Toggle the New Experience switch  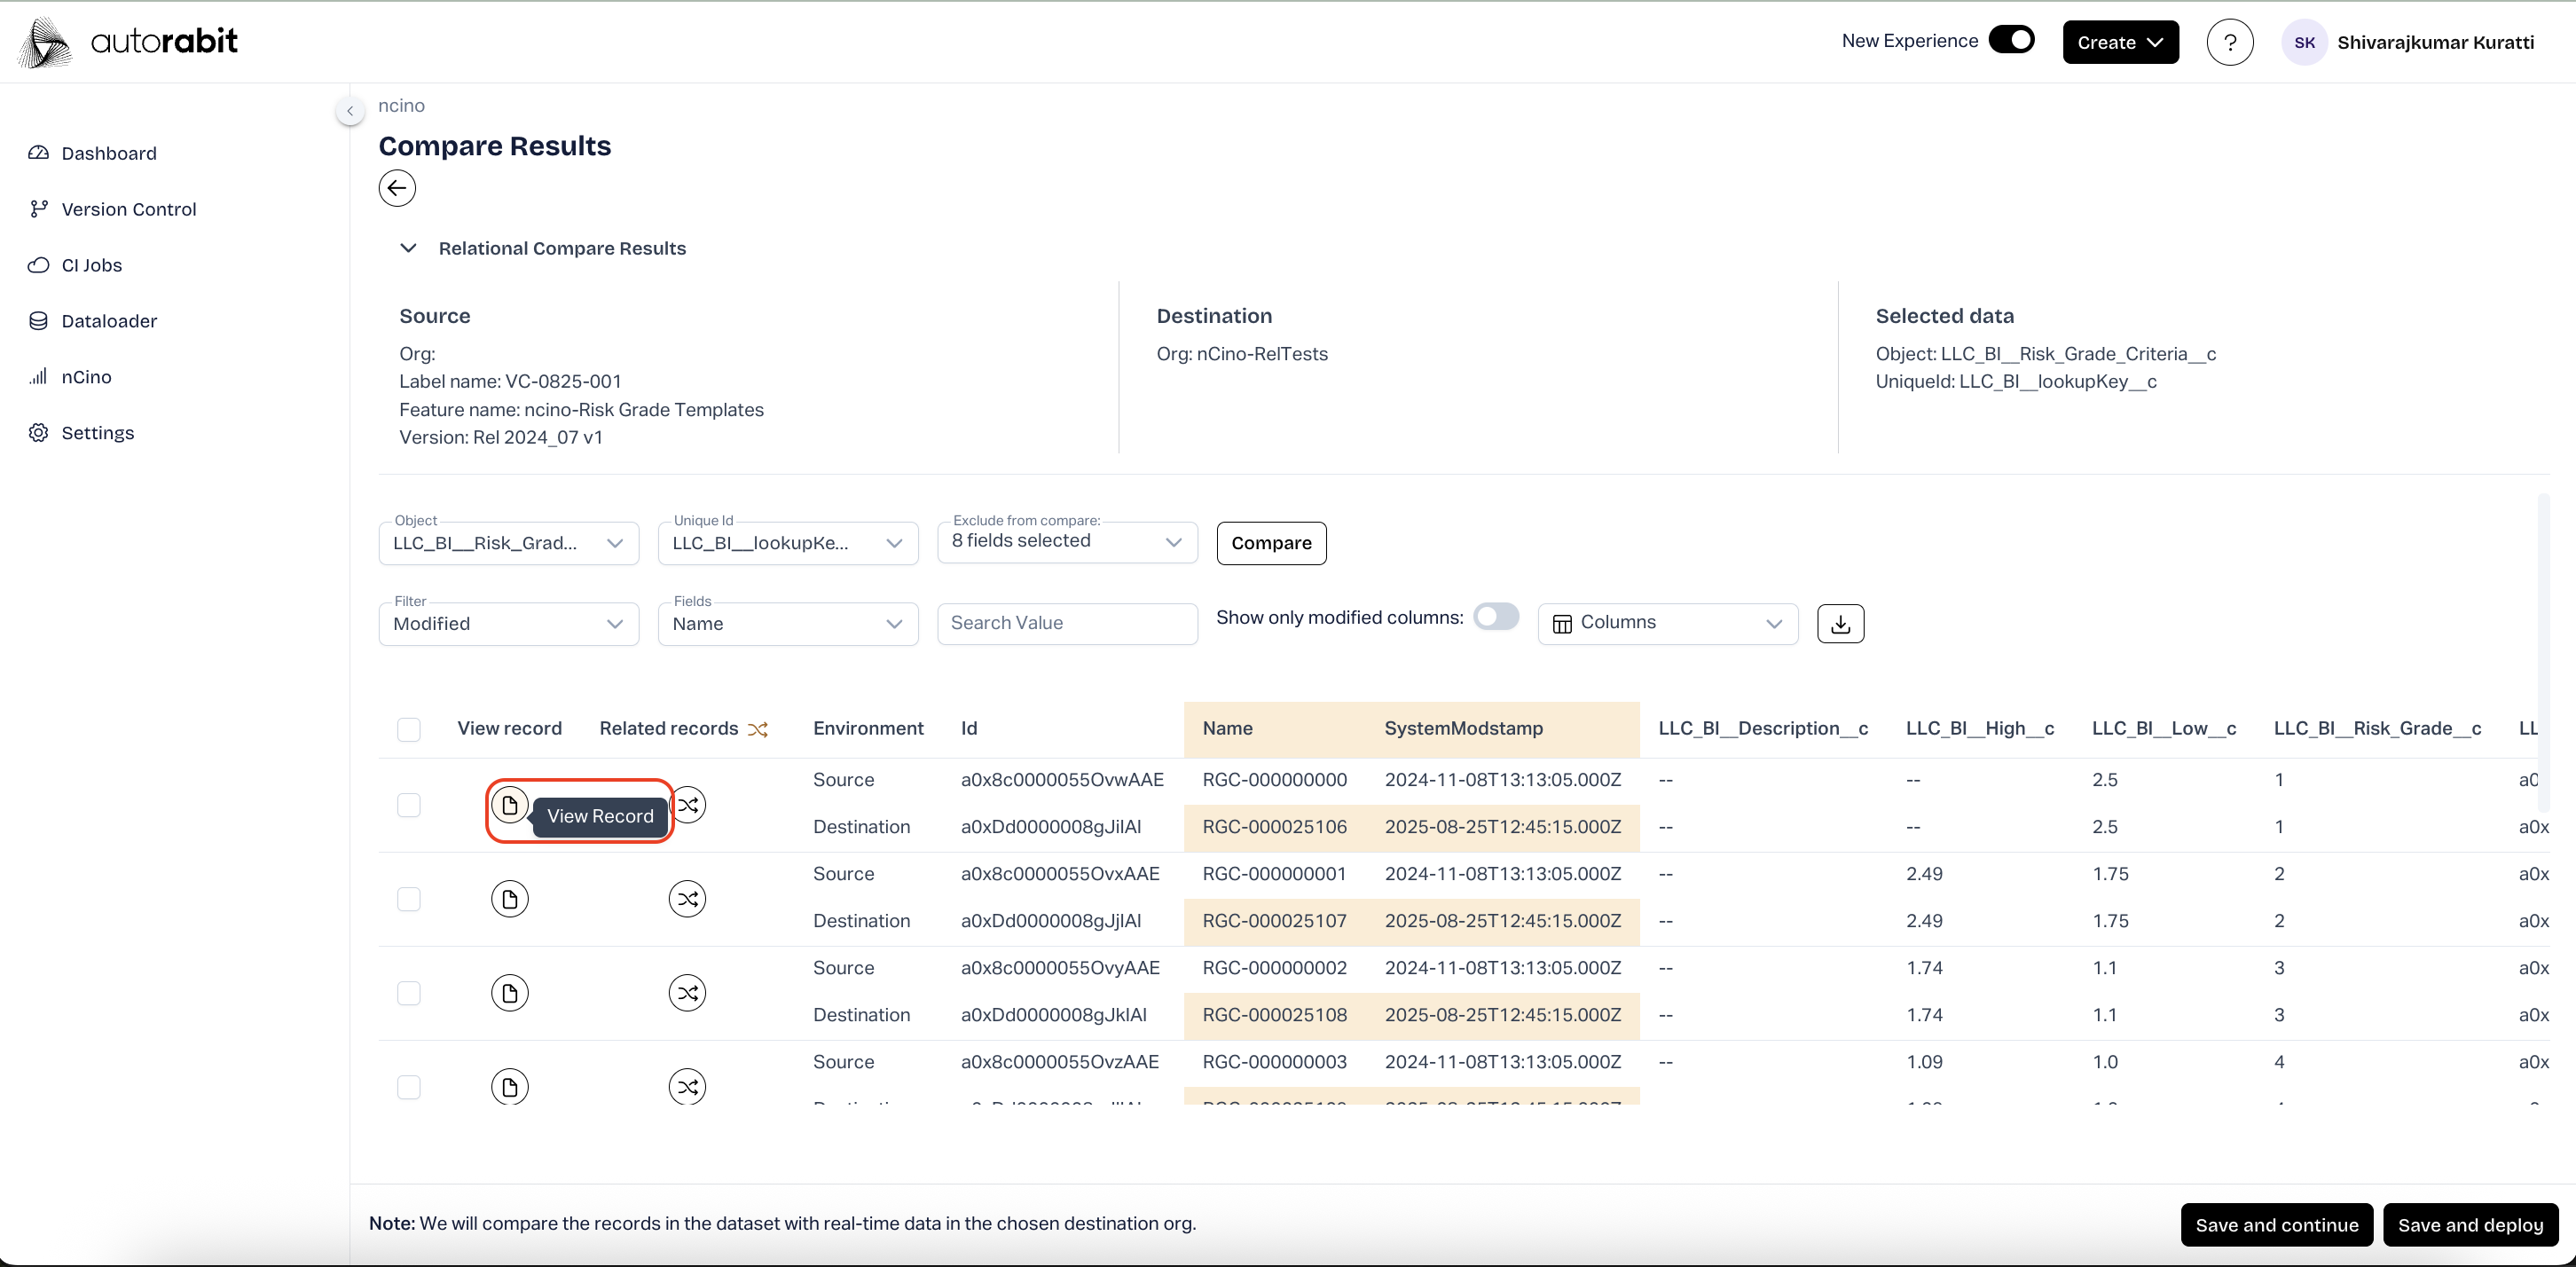coord(2011,40)
